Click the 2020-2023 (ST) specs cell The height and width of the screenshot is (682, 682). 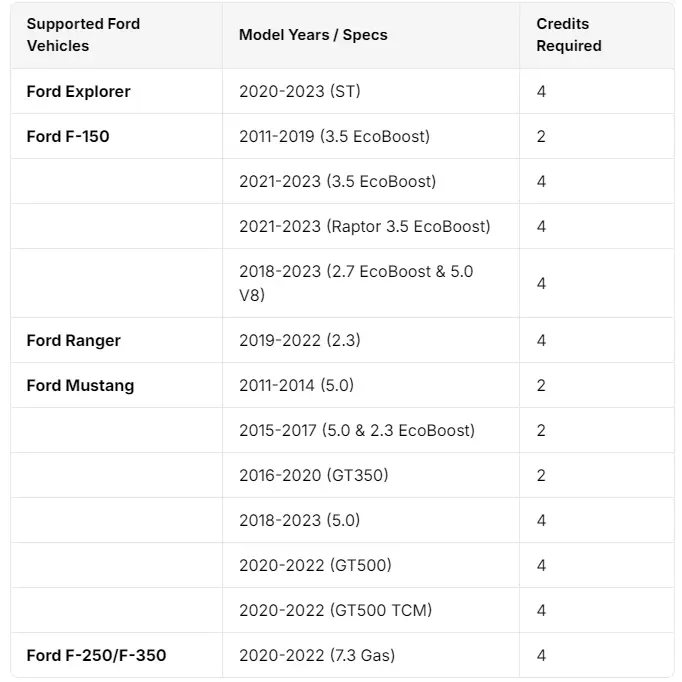click(x=300, y=91)
